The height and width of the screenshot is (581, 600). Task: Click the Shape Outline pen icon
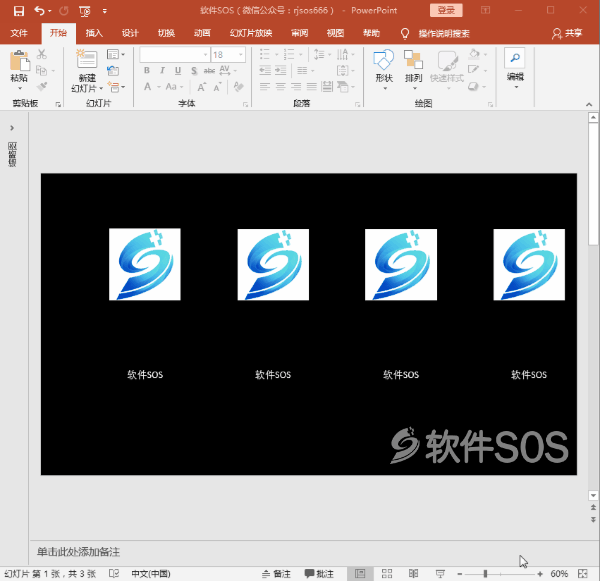pos(474,70)
